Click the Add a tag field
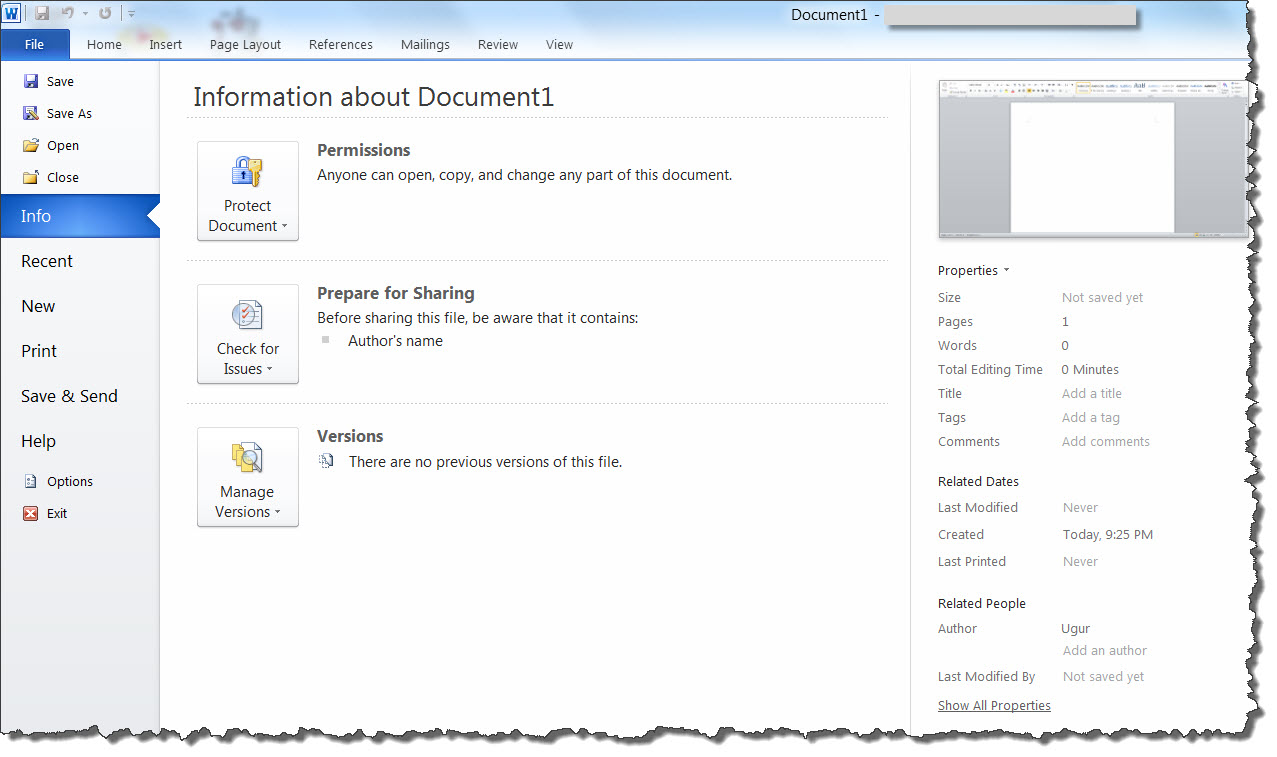The width and height of the screenshot is (1277, 757). coord(1091,418)
